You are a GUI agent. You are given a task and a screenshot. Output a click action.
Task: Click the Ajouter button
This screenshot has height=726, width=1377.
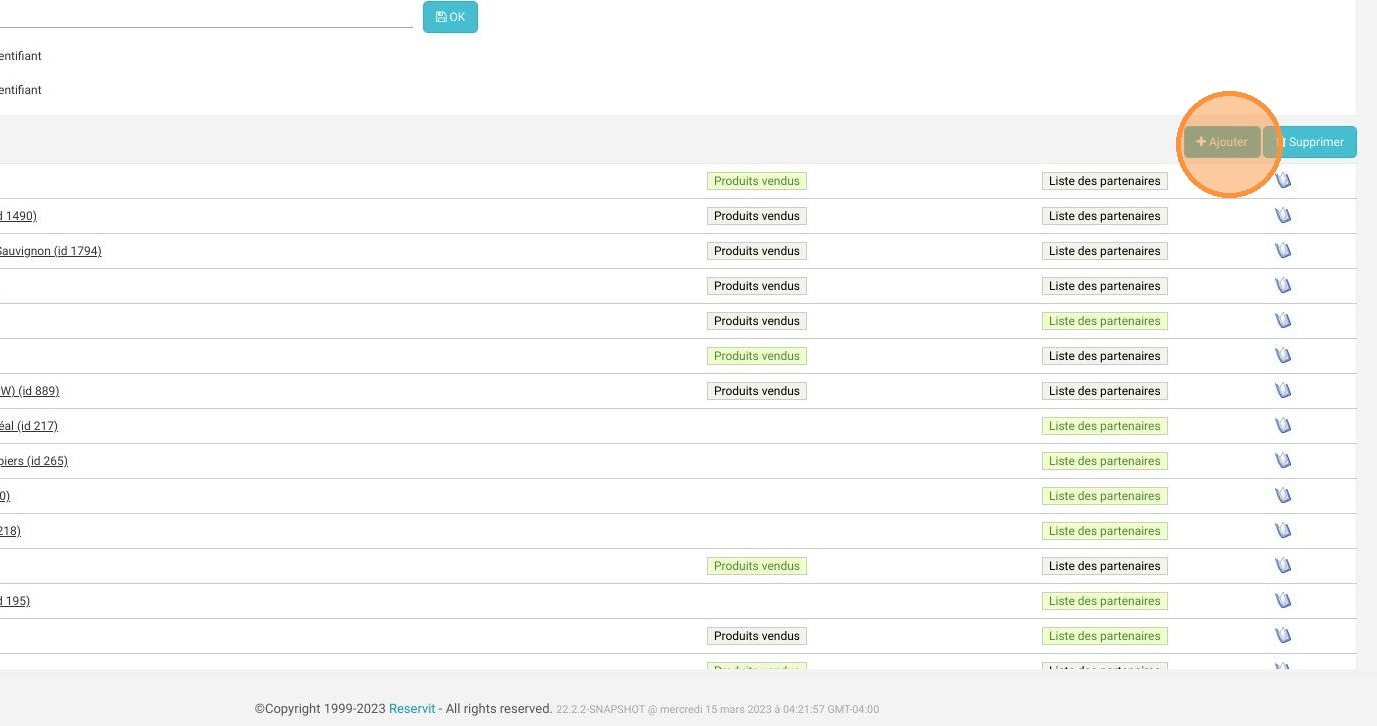tap(1222, 142)
